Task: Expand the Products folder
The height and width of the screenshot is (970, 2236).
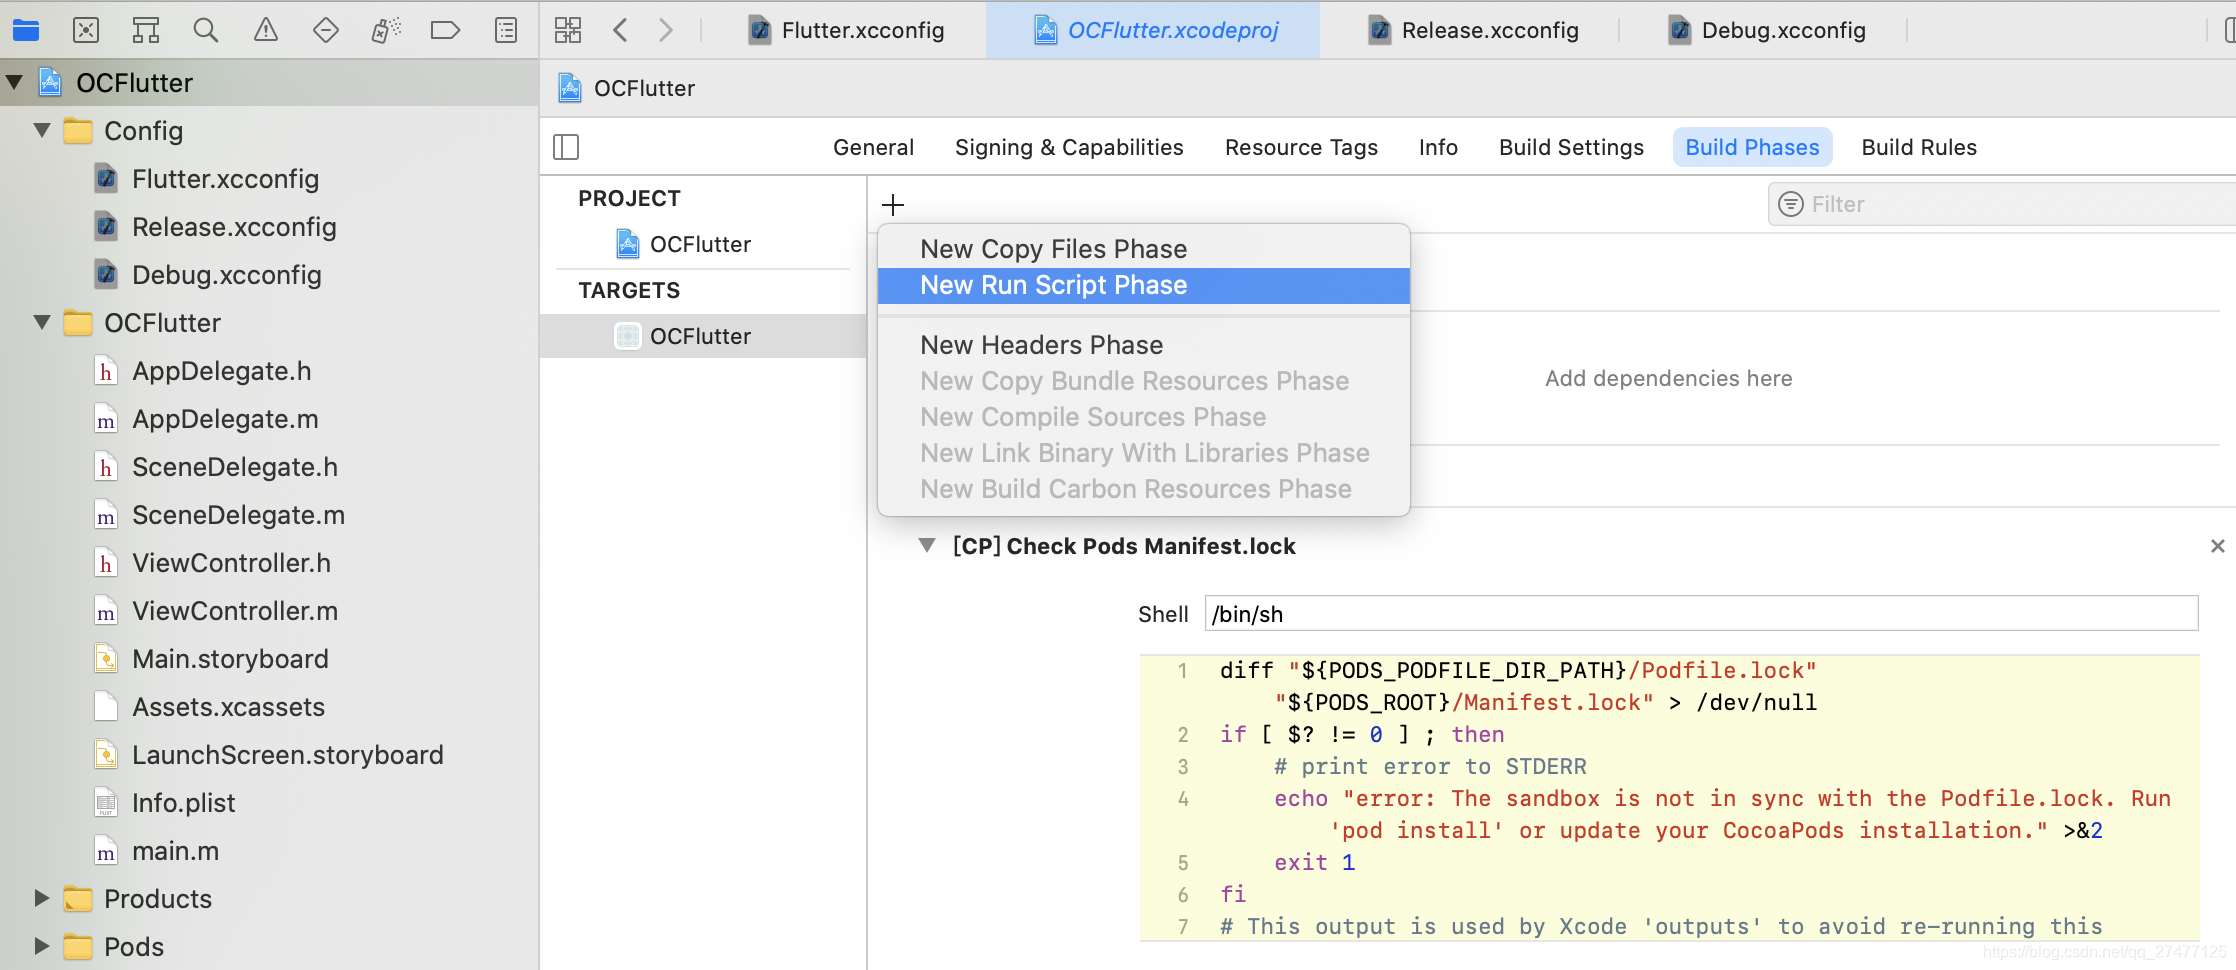Action: point(42,898)
